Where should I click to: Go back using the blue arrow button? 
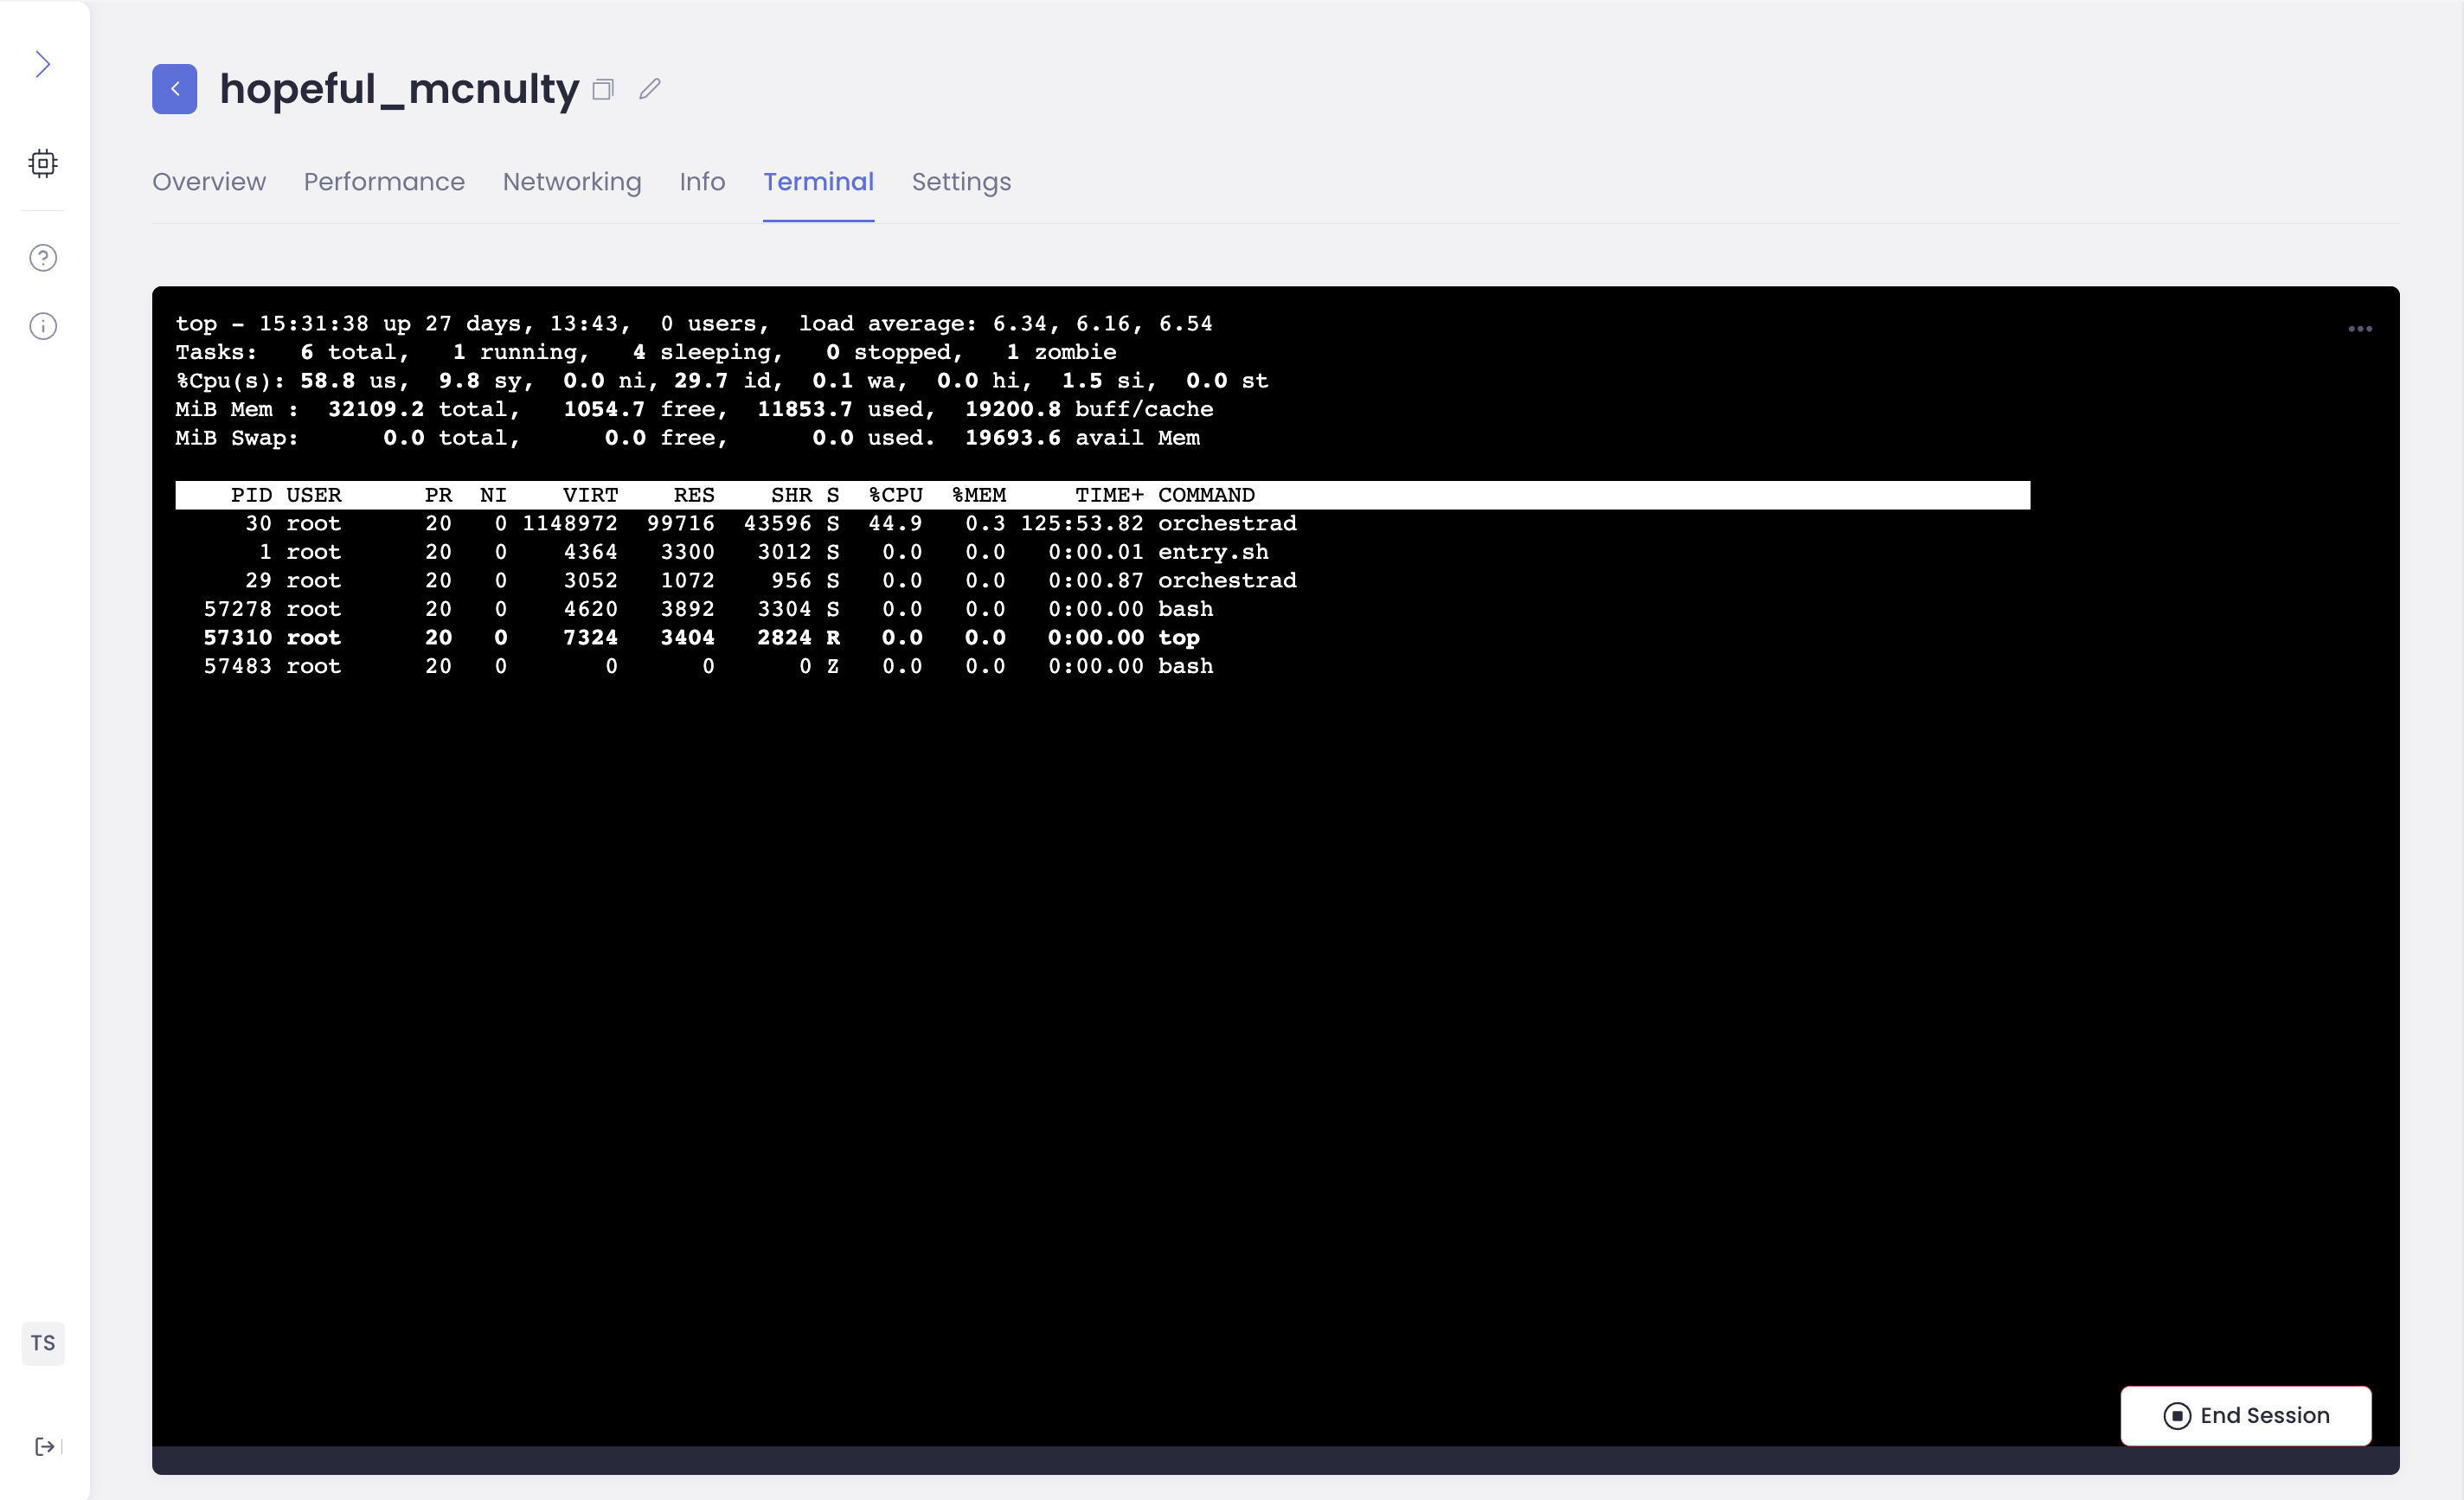(x=174, y=89)
